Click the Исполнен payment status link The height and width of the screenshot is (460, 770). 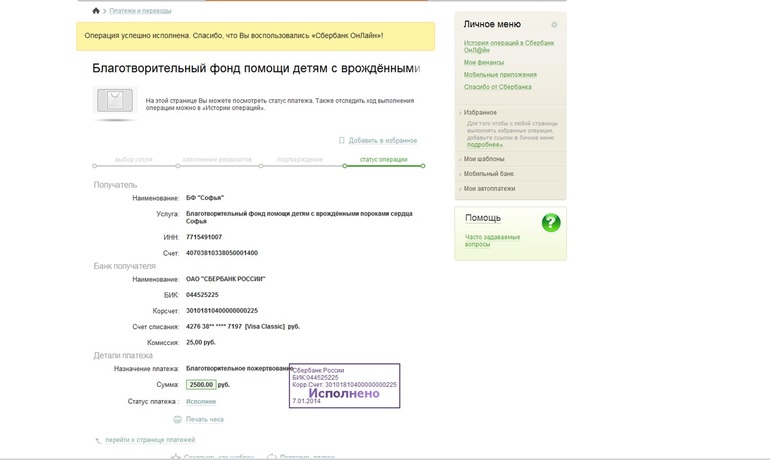(201, 402)
